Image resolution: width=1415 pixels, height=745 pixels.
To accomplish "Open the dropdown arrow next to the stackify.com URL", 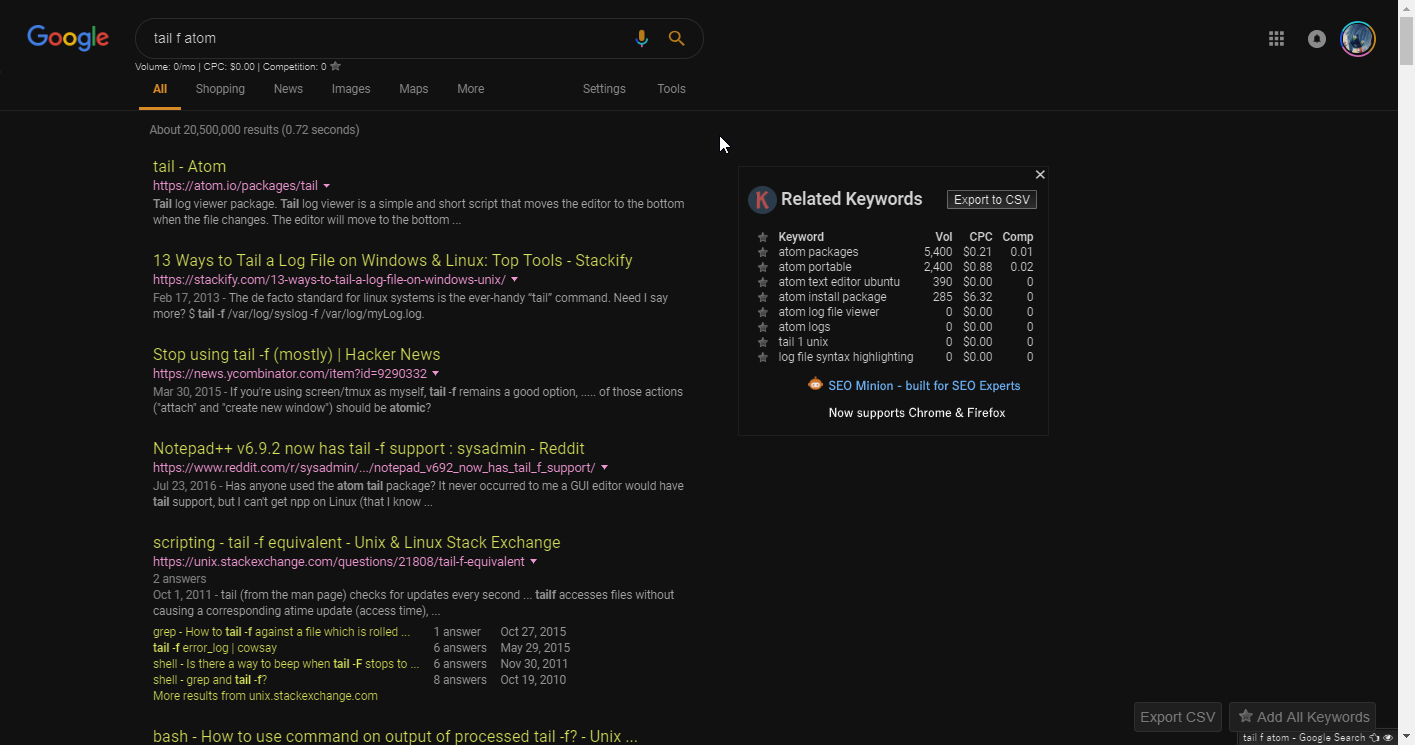I will [x=515, y=280].
